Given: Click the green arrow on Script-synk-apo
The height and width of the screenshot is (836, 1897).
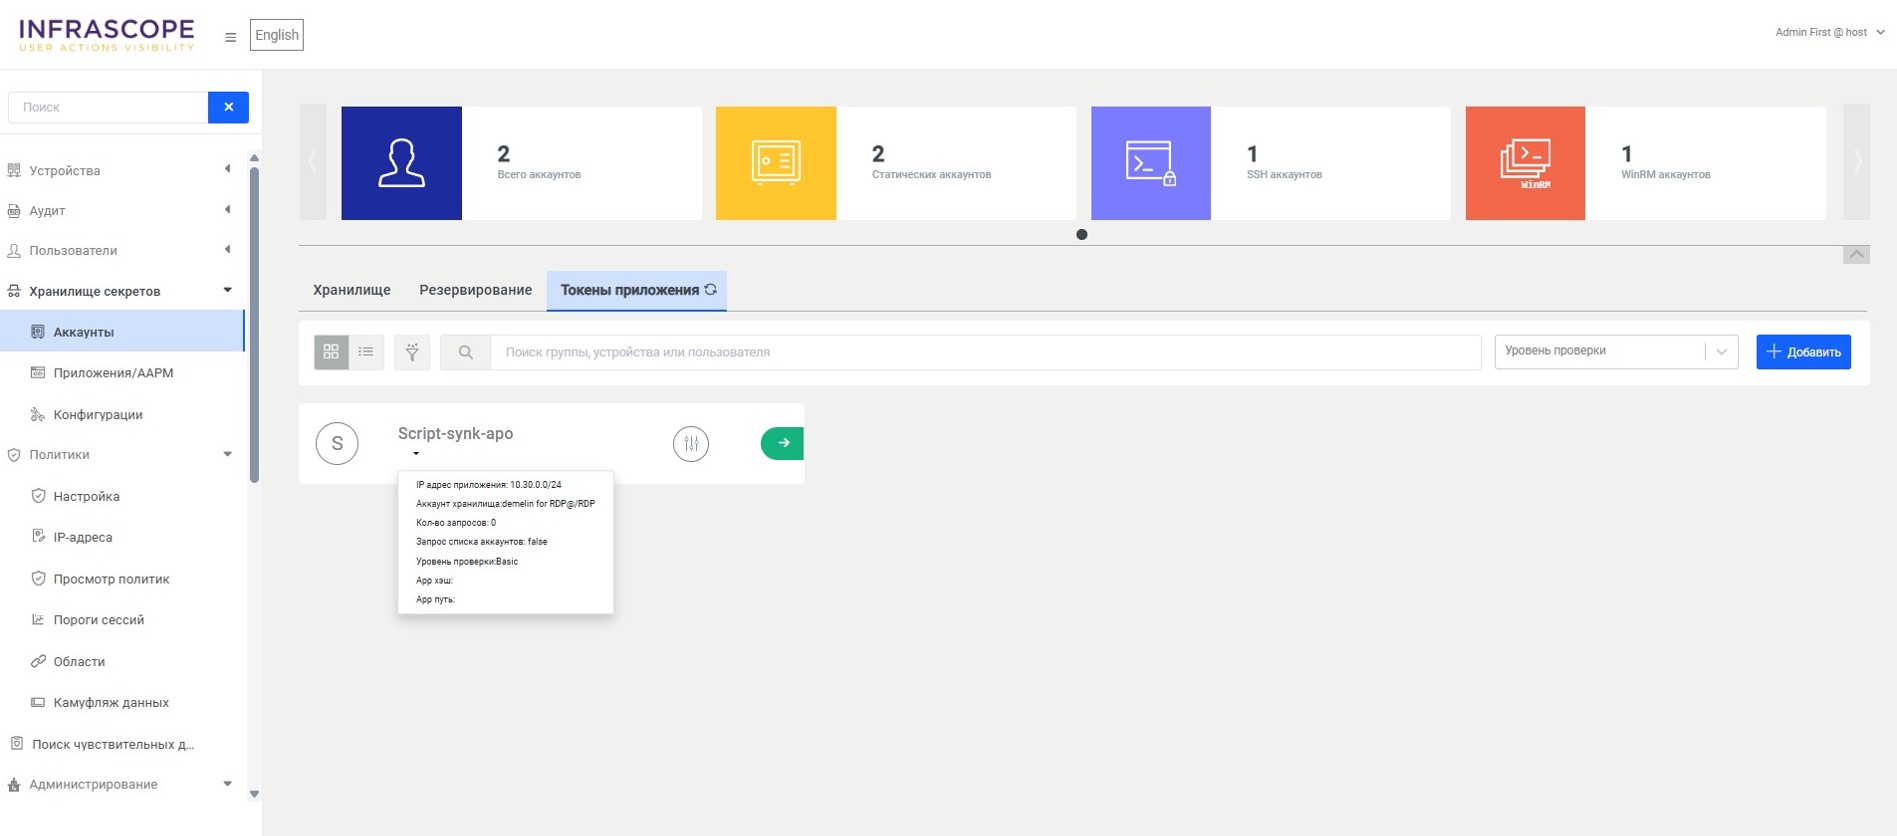Looking at the screenshot, I should pyautogui.click(x=782, y=443).
